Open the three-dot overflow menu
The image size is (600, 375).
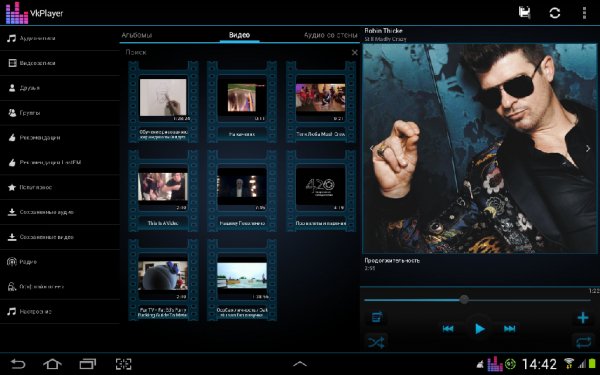(584, 13)
